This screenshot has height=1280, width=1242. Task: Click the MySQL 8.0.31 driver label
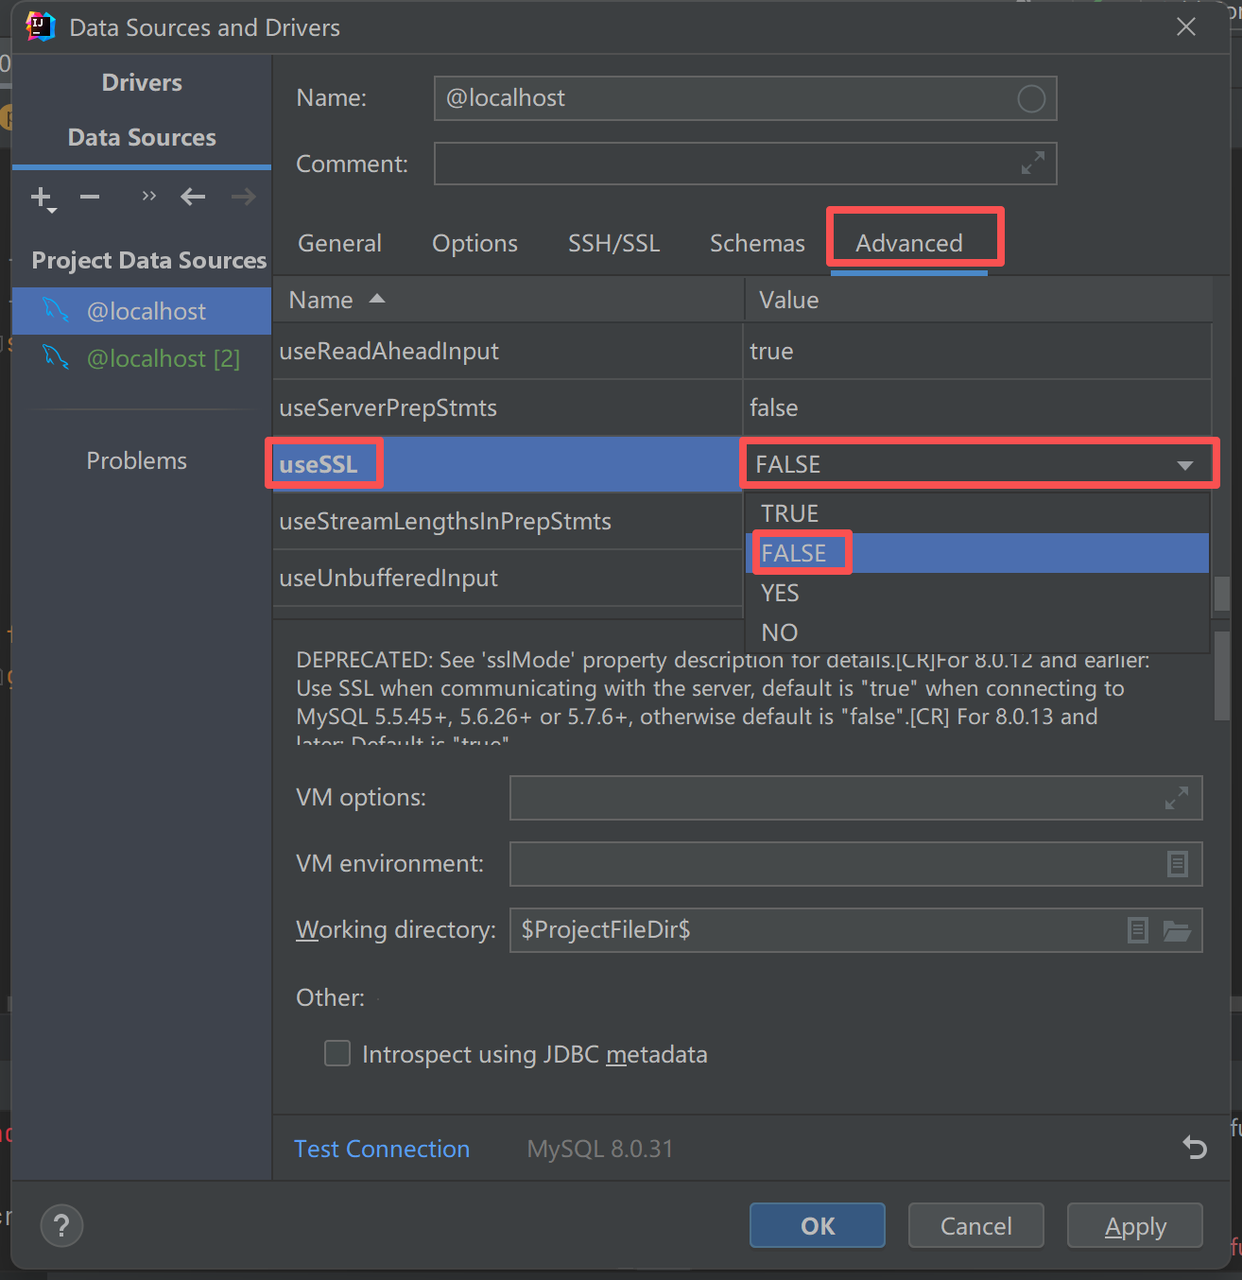[x=600, y=1149]
